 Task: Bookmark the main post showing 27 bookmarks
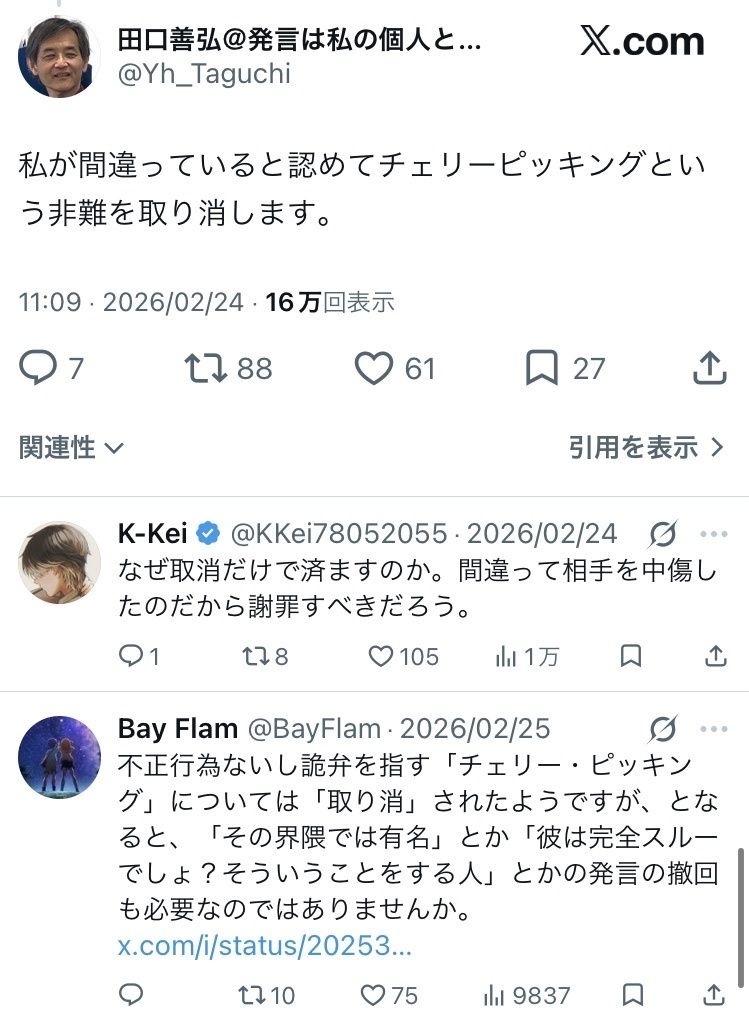click(542, 368)
